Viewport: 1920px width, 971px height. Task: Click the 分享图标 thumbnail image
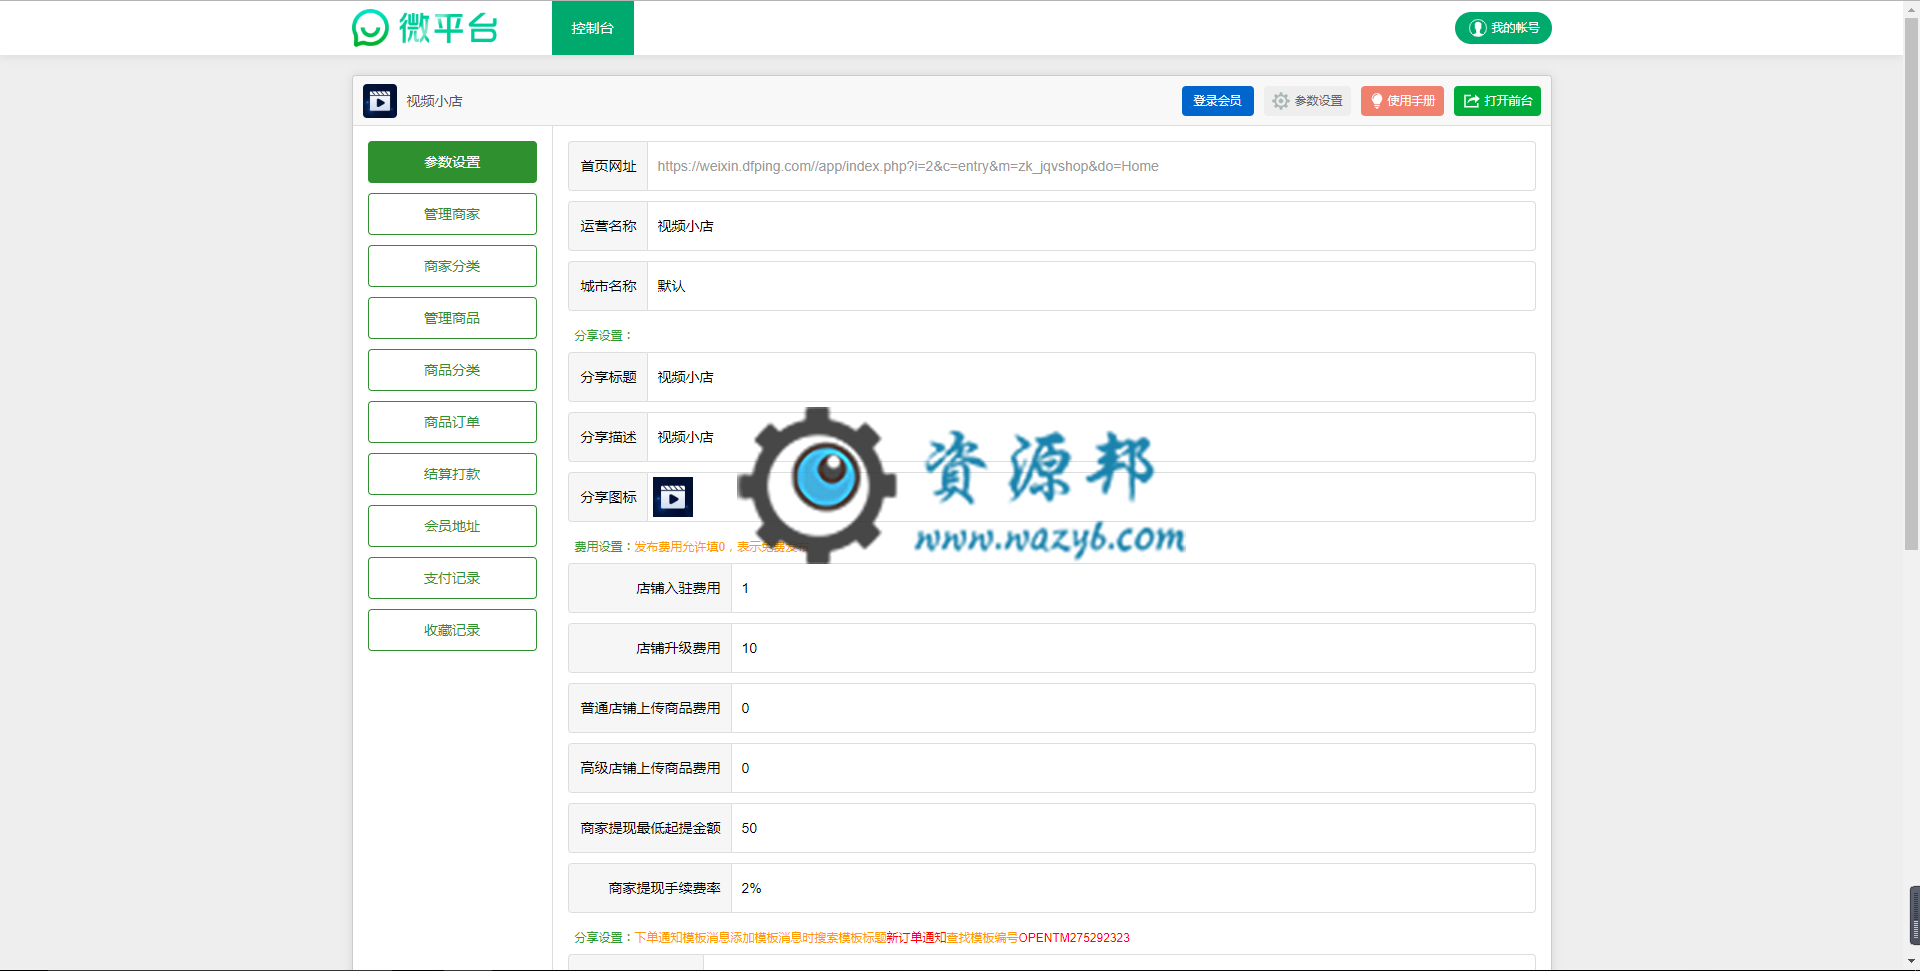(x=673, y=497)
